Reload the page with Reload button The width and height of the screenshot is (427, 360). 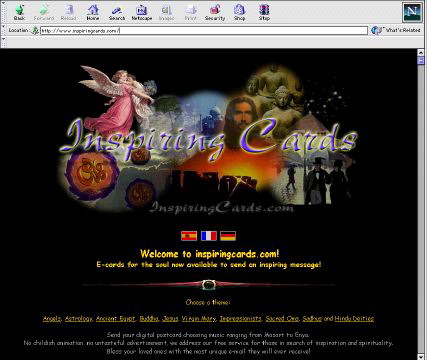click(68, 13)
